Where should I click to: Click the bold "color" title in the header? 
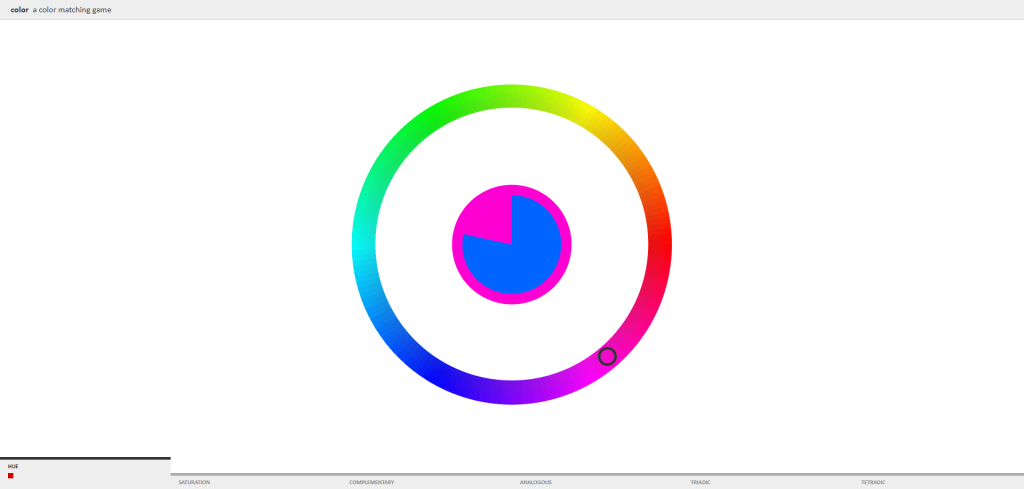point(18,9)
